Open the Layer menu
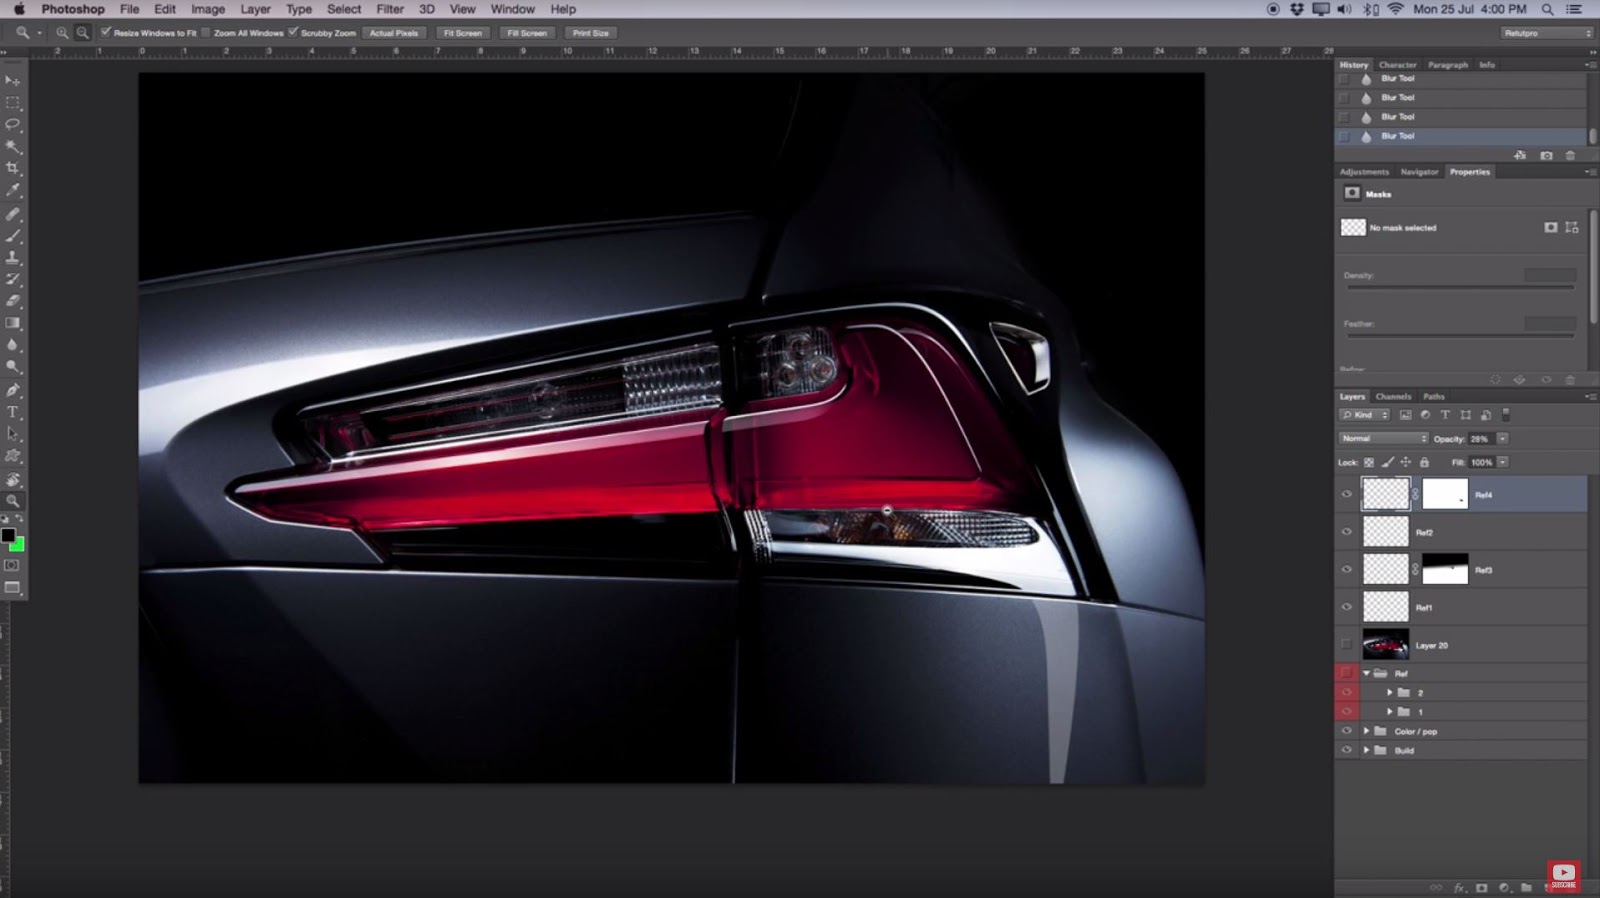The width and height of the screenshot is (1600, 898). coord(255,9)
